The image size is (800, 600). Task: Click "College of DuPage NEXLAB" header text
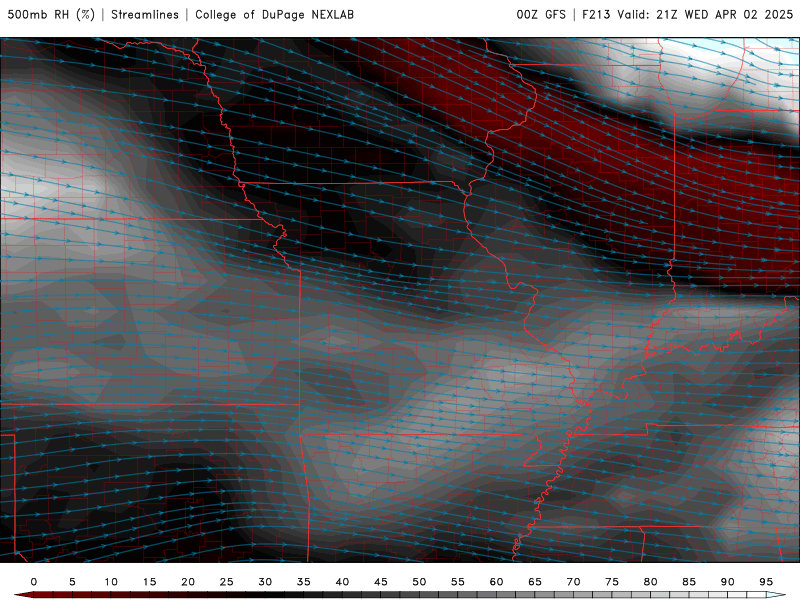pyautogui.click(x=274, y=15)
